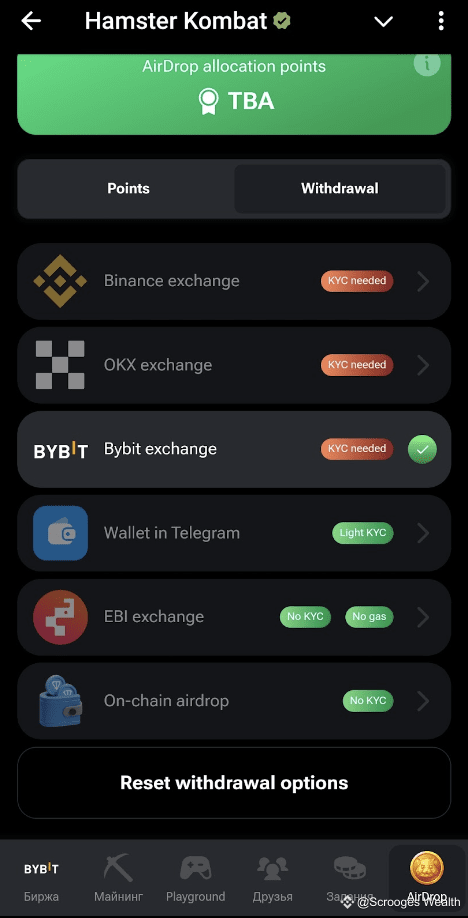Open the Playground gamepad tab

pyautogui.click(x=196, y=877)
